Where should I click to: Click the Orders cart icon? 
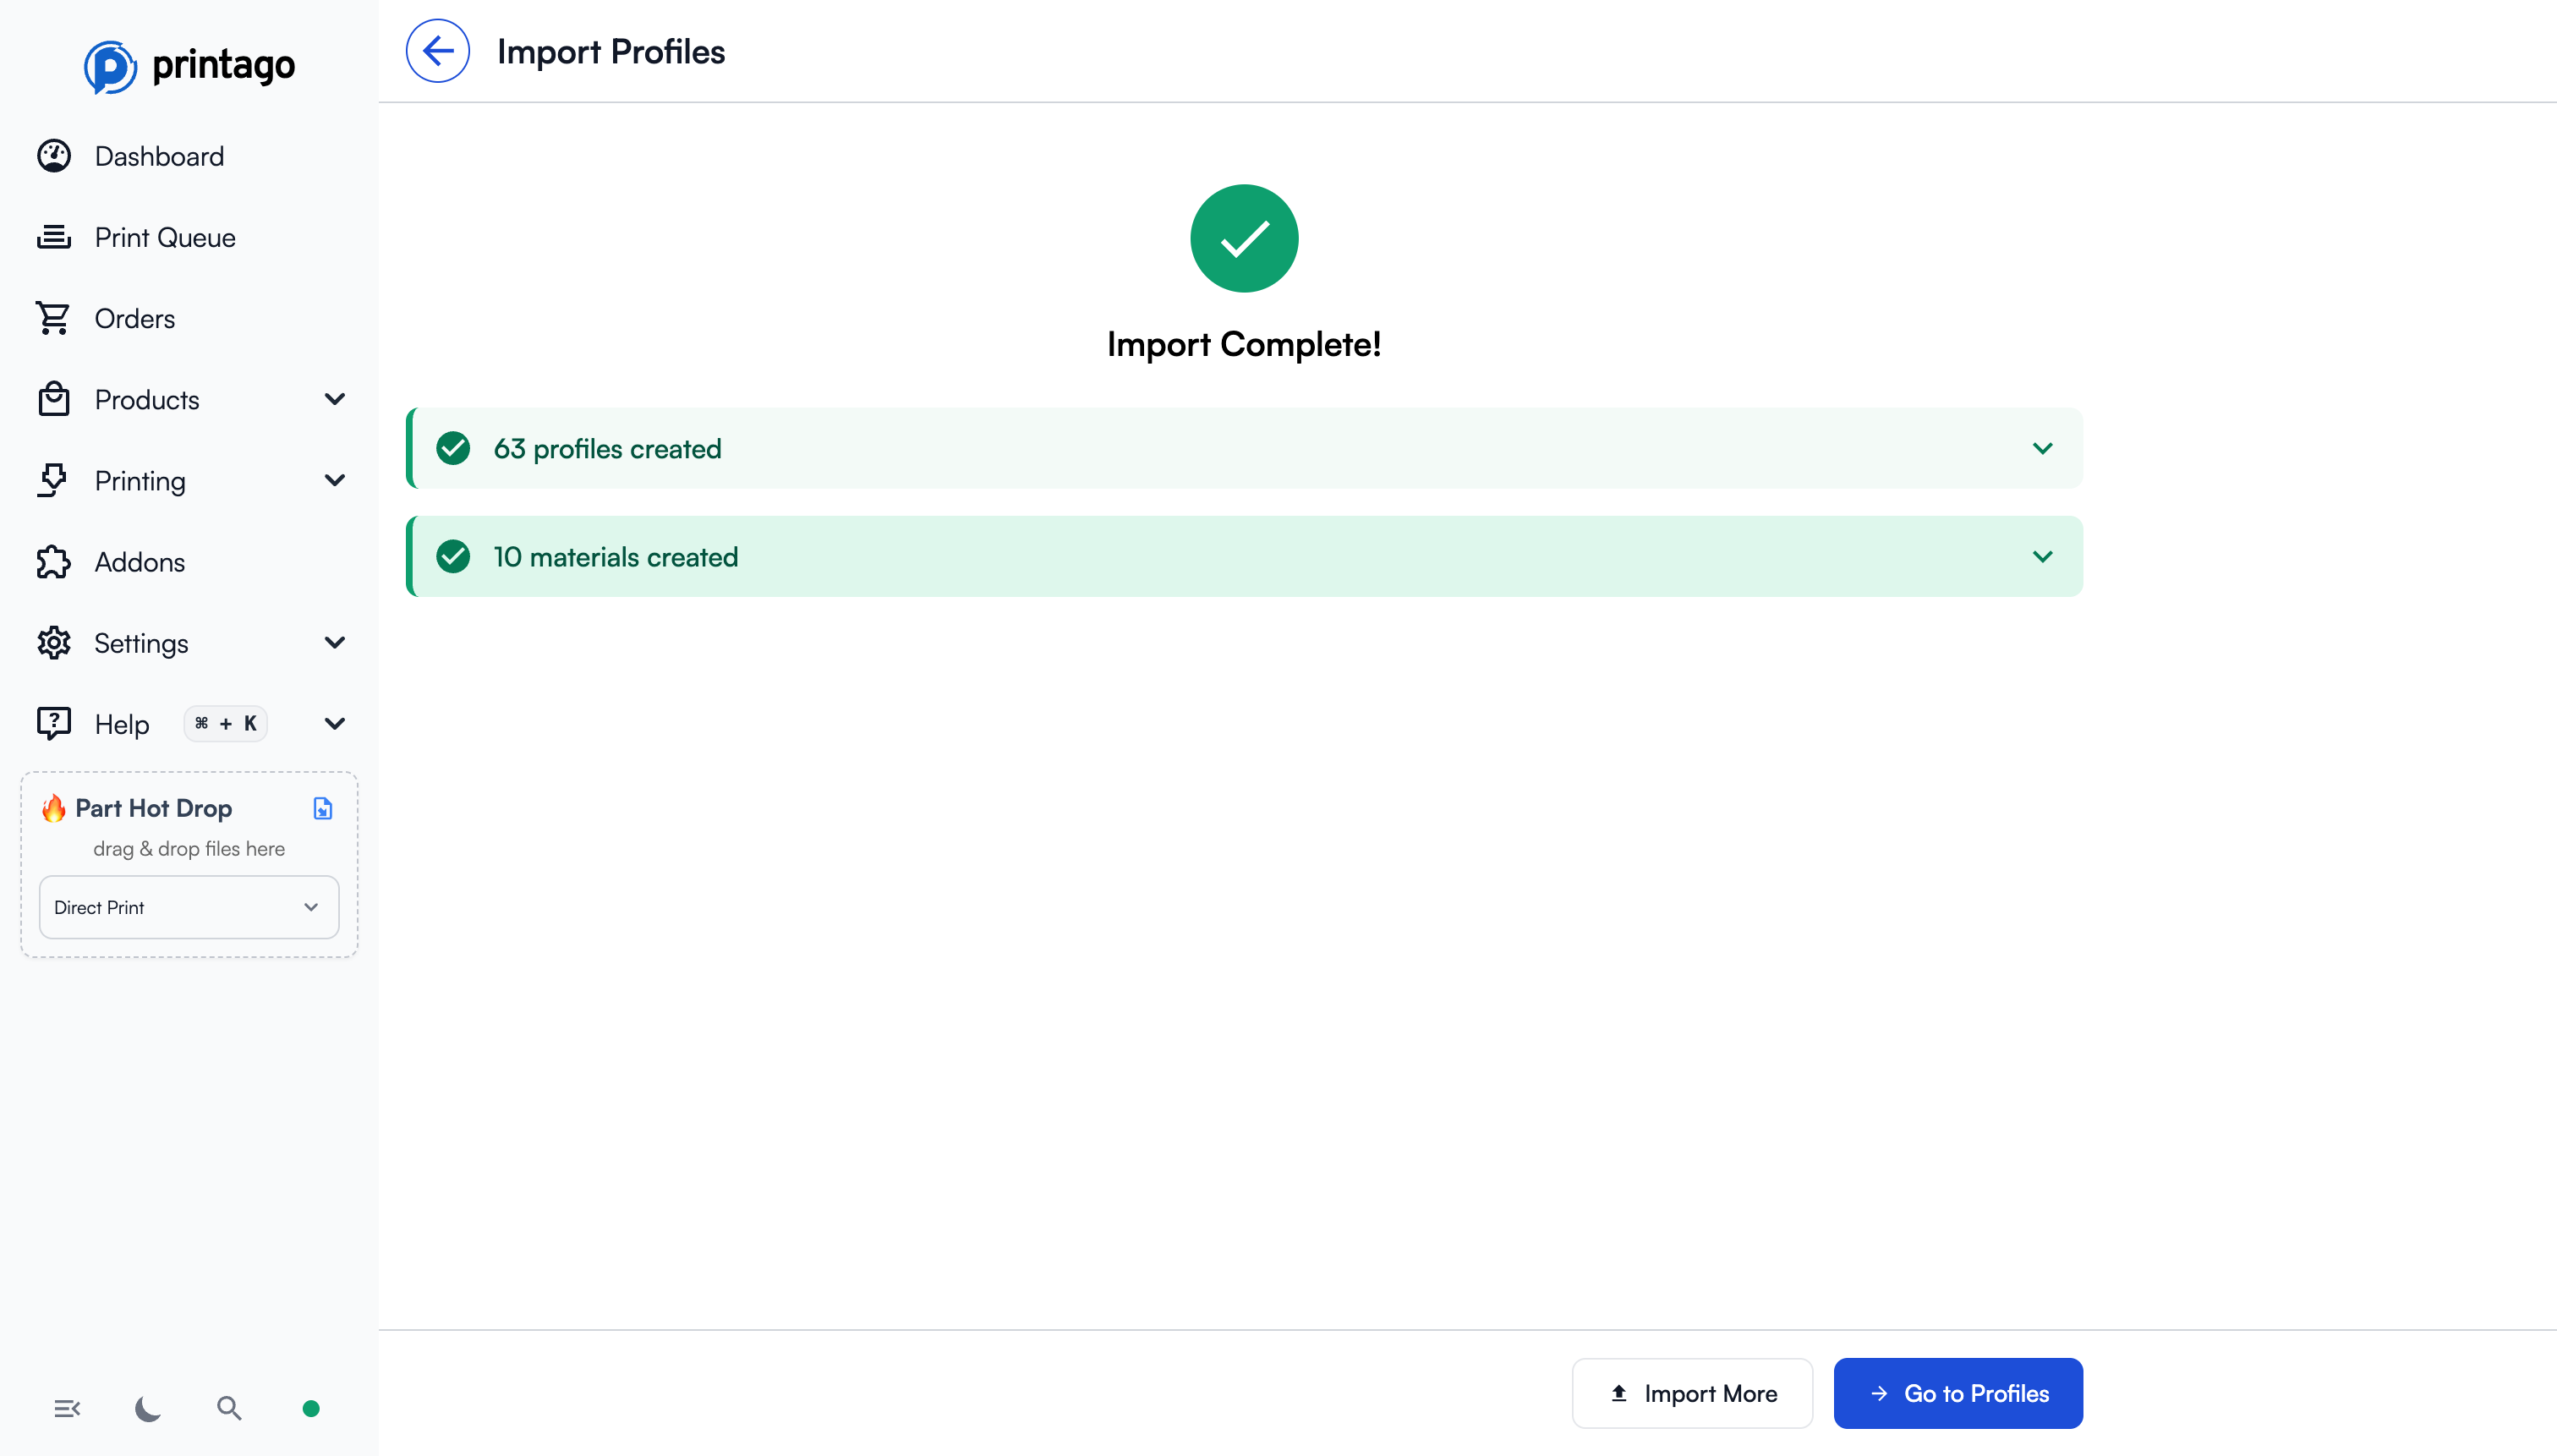click(54, 318)
